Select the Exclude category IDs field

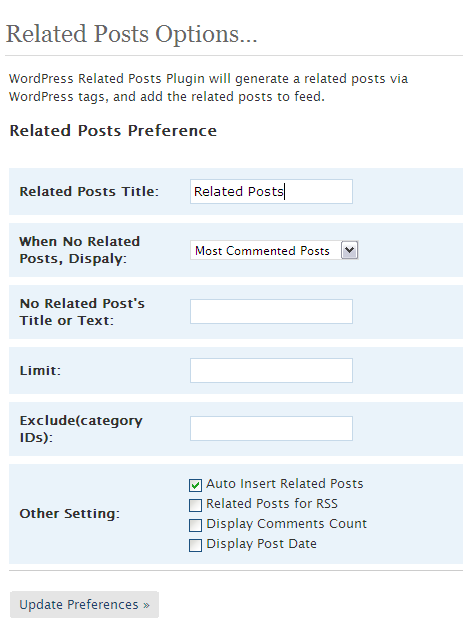271,428
